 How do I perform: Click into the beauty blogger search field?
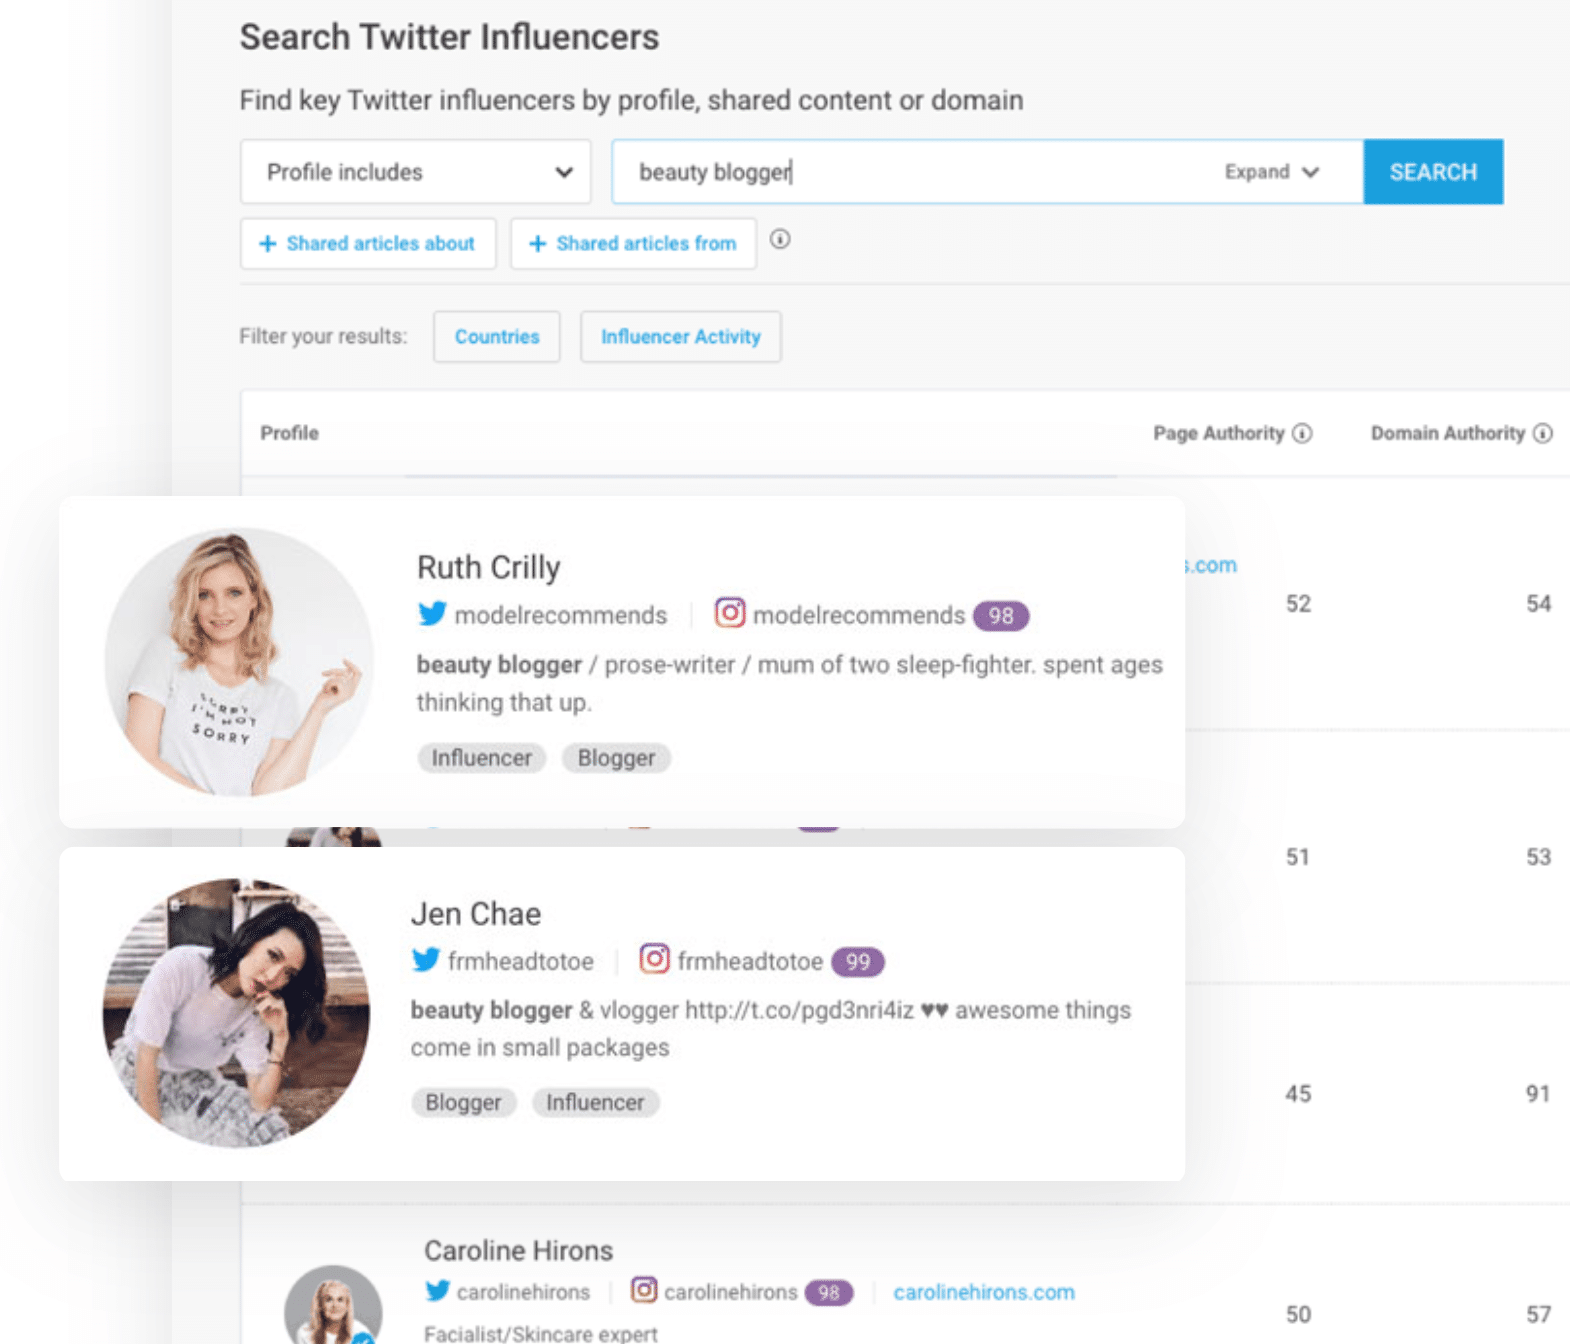[900, 172]
